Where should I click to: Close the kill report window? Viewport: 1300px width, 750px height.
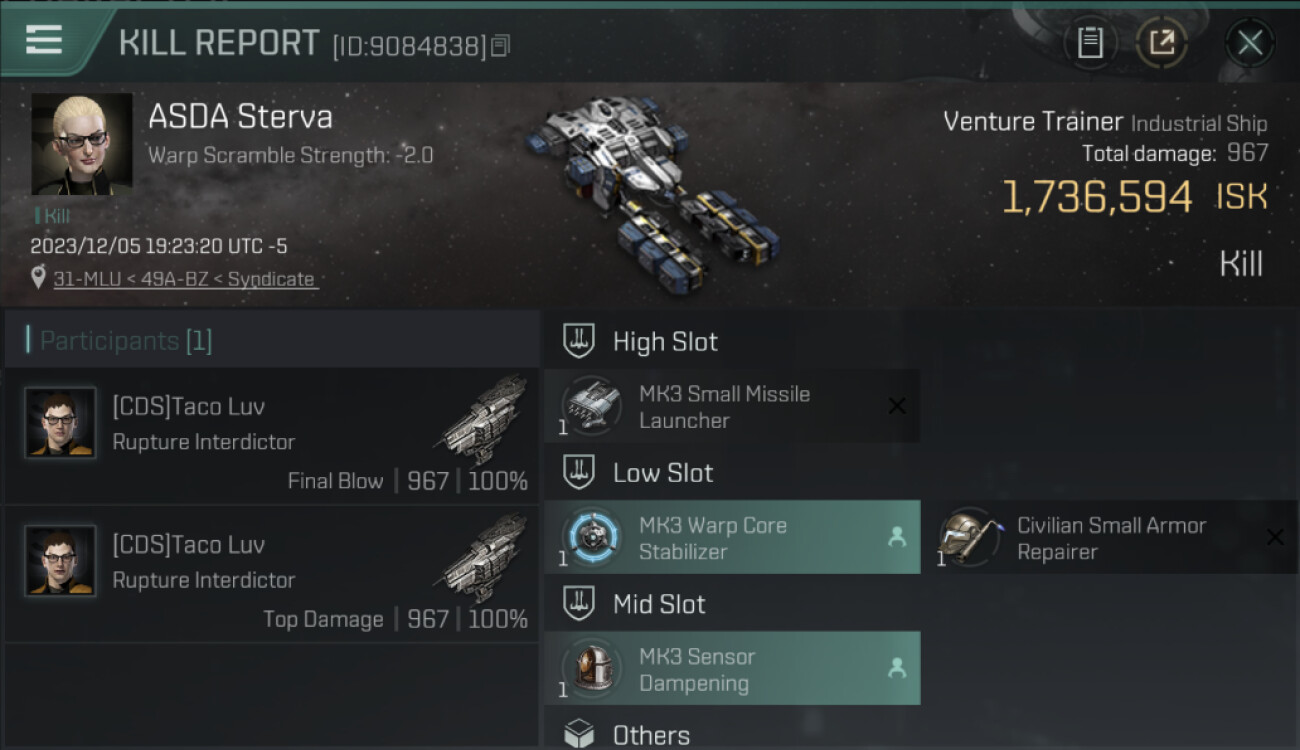(1250, 43)
